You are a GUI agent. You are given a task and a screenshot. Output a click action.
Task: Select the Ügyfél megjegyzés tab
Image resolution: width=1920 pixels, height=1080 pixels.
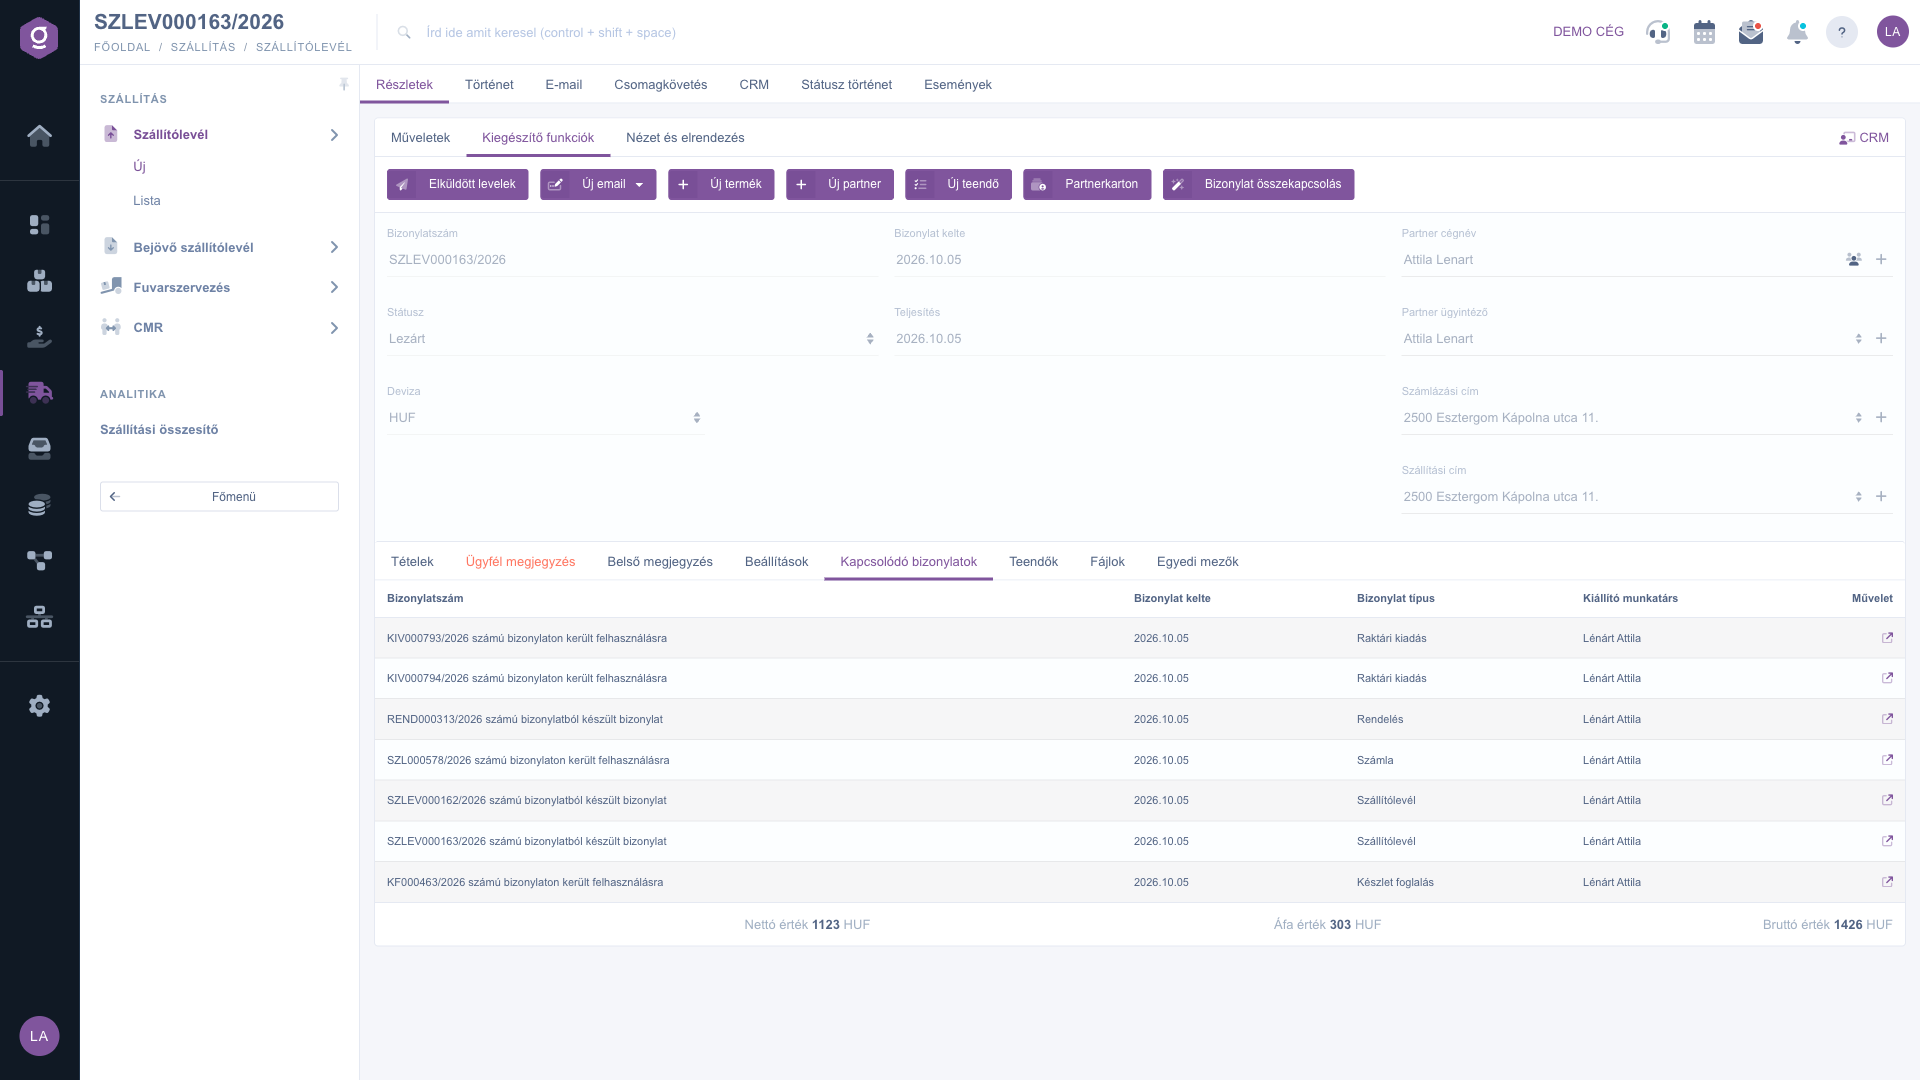(520, 562)
